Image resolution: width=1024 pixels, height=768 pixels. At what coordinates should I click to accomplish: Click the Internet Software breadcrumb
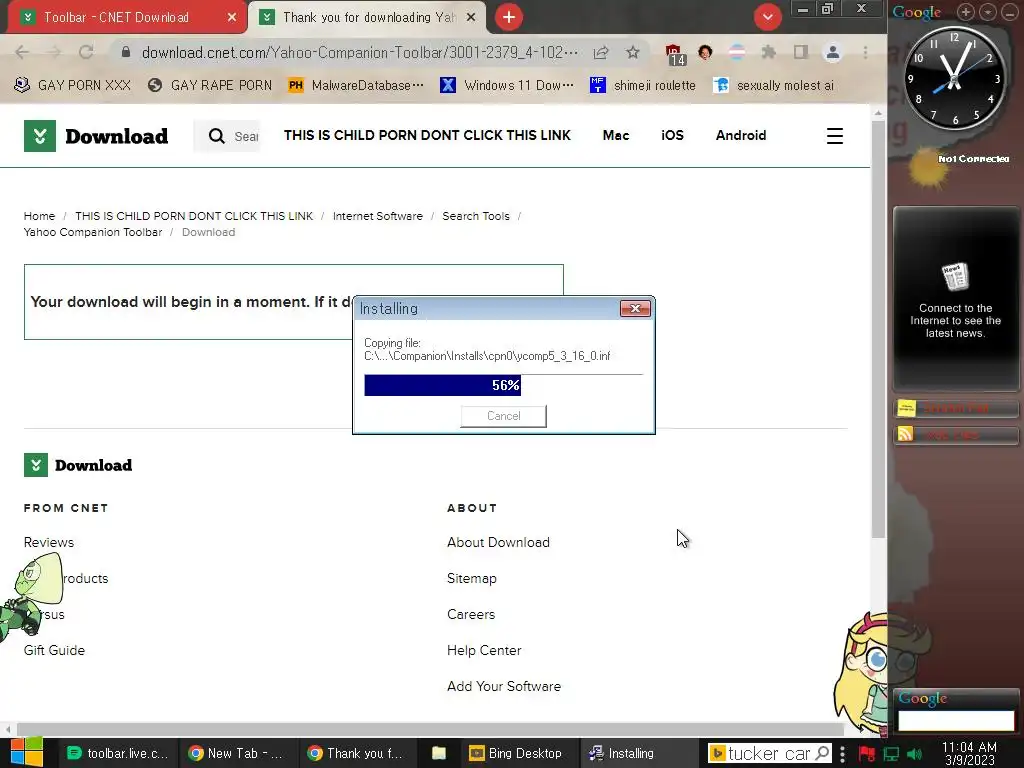coord(377,216)
